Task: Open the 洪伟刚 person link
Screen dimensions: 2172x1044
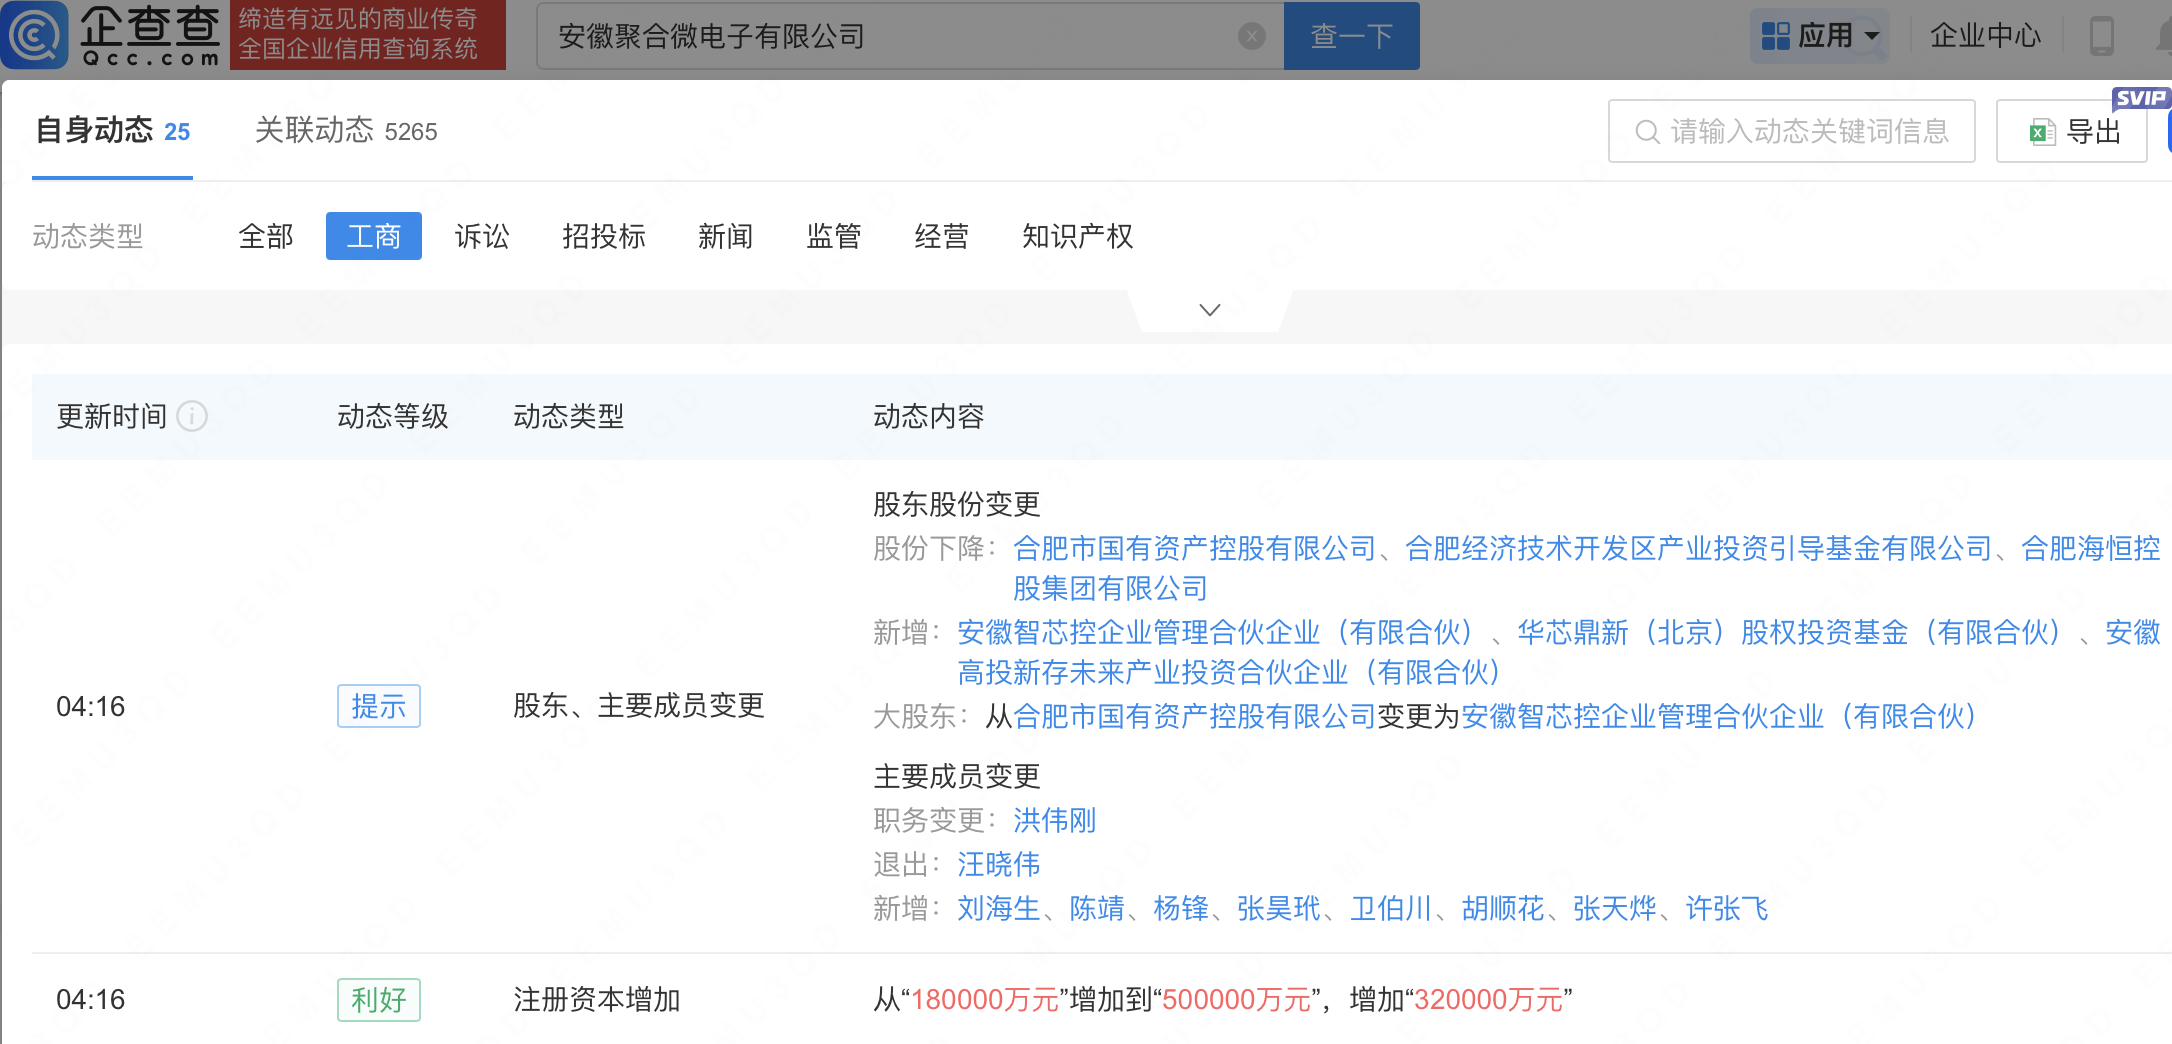Action: click(1054, 821)
